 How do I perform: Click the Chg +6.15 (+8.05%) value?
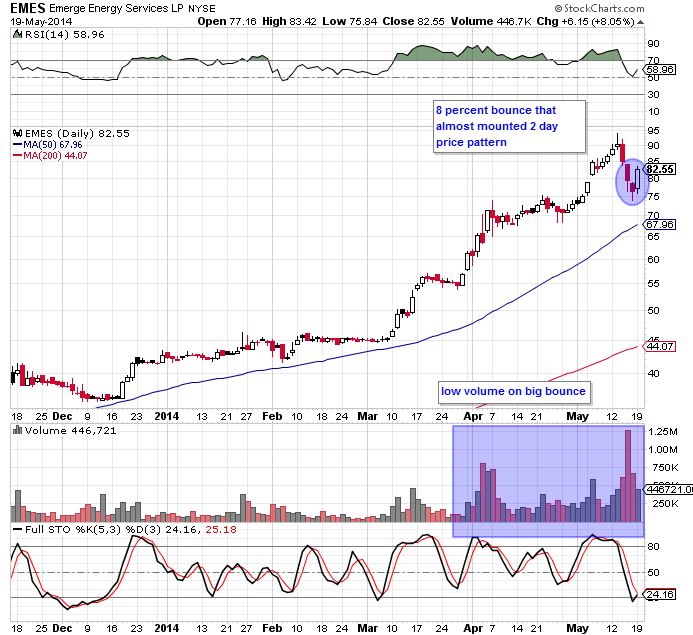(586, 21)
